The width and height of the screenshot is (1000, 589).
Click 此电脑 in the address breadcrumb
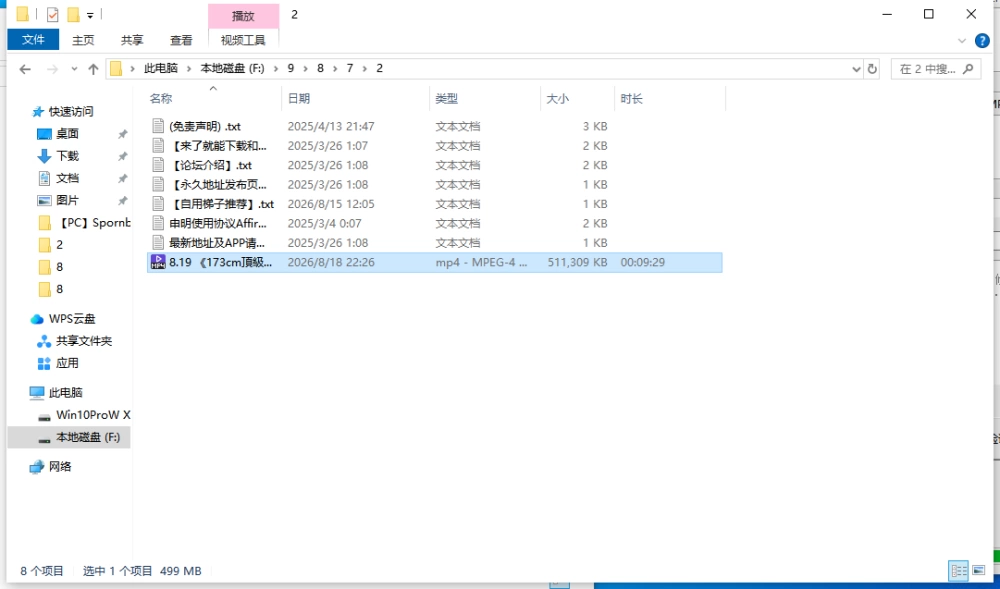pyautogui.click(x=161, y=68)
